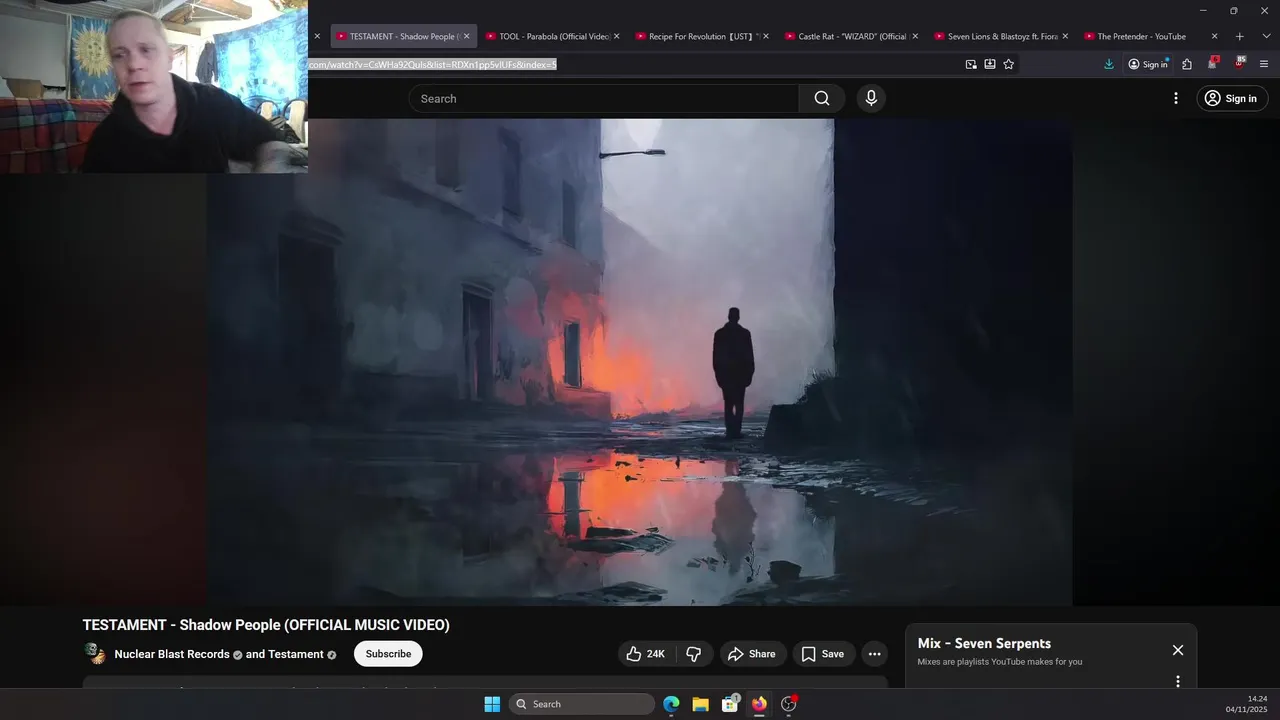1280x720 pixels.
Task: Click Firefox icon in taskbar
Action: [759, 704]
